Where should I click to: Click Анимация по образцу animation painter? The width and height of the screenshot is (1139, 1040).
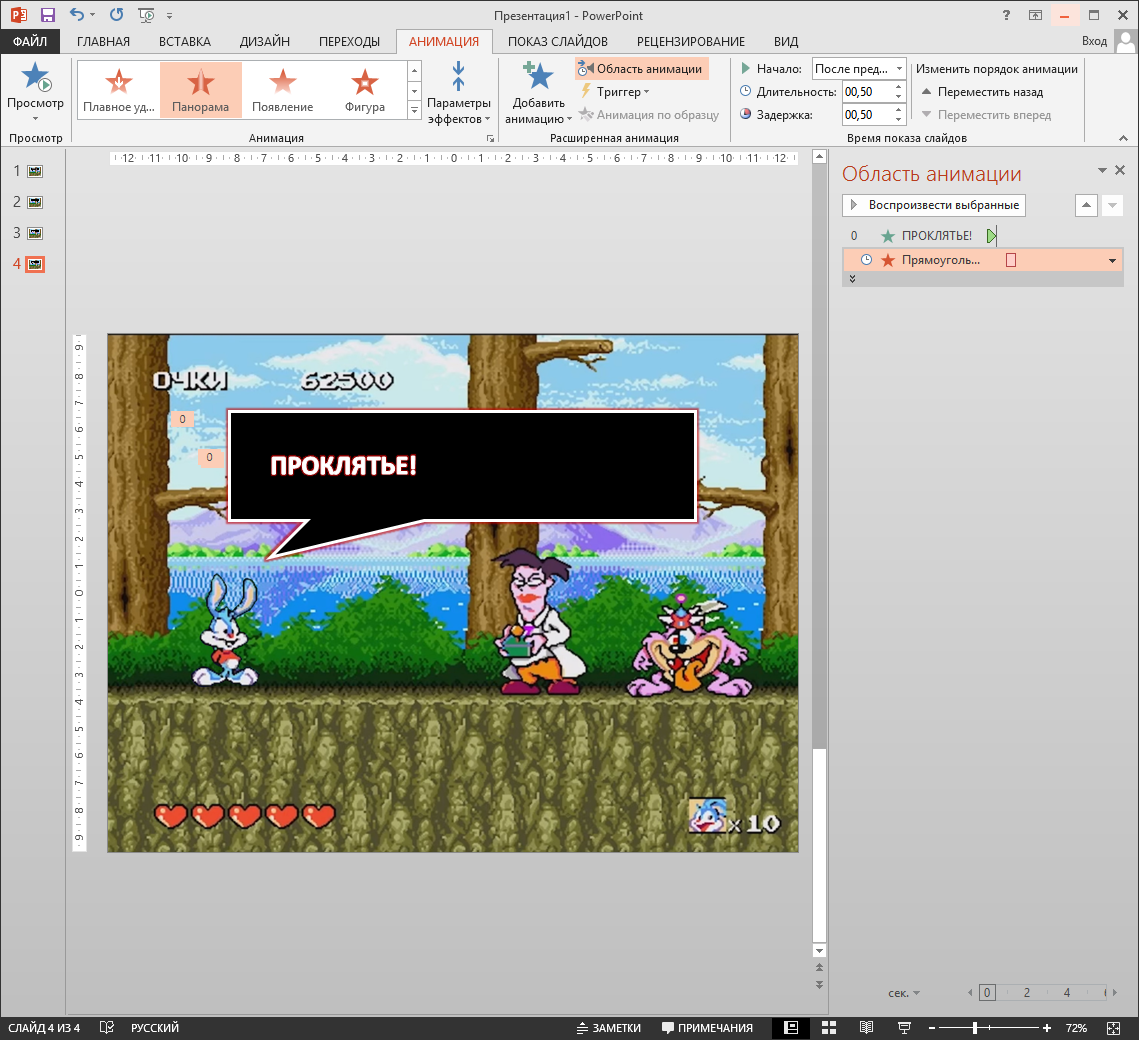point(649,115)
